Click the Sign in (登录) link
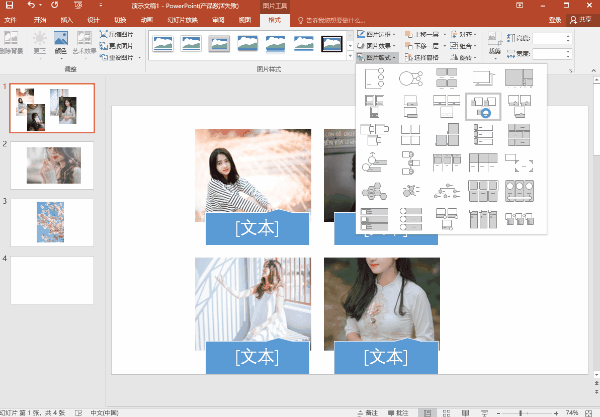The image size is (600, 417). [x=555, y=20]
